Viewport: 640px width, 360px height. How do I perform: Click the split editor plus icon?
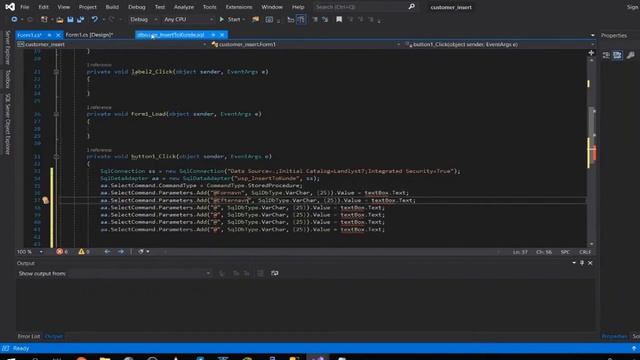point(591,53)
